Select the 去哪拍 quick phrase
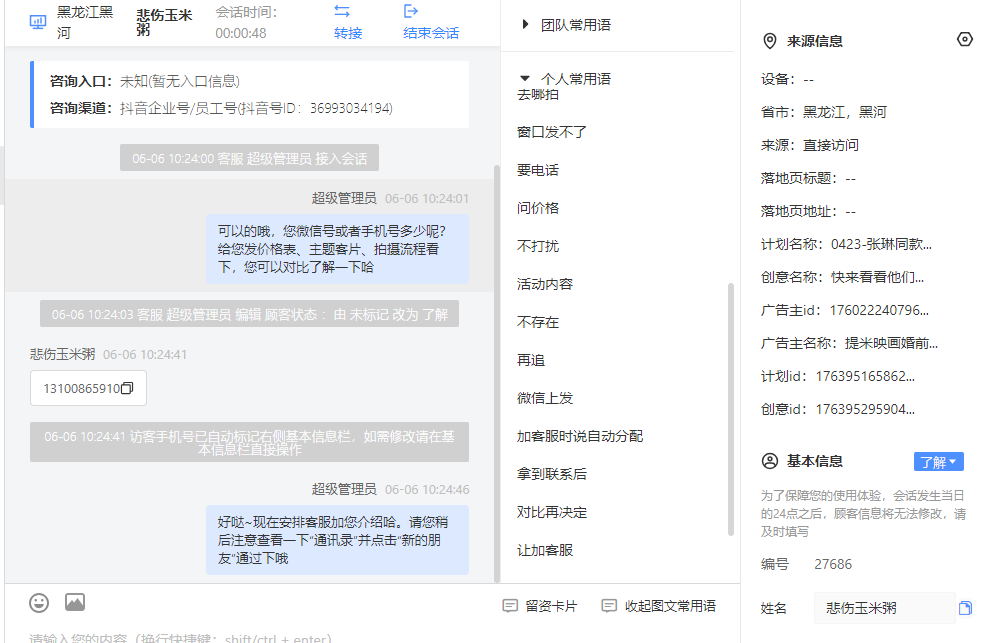Viewport: 993px width, 643px height. tap(538, 94)
